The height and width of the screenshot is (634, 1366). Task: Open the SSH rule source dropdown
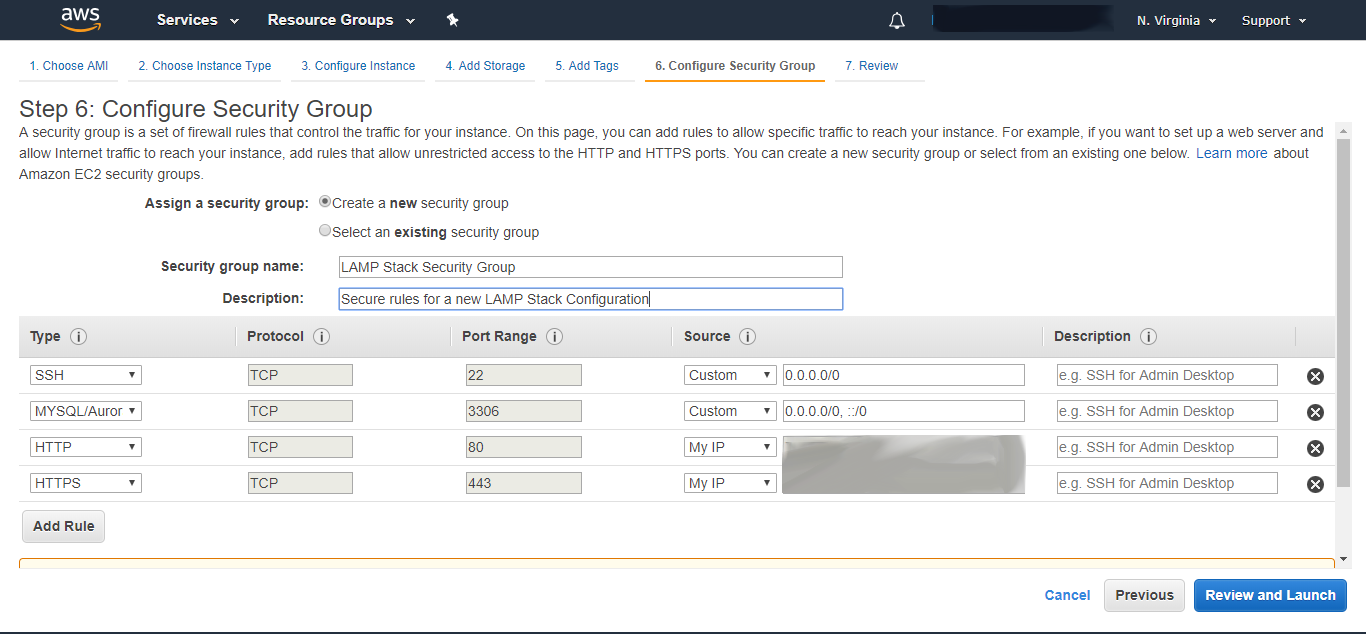pyautogui.click(x=731, y=375)
